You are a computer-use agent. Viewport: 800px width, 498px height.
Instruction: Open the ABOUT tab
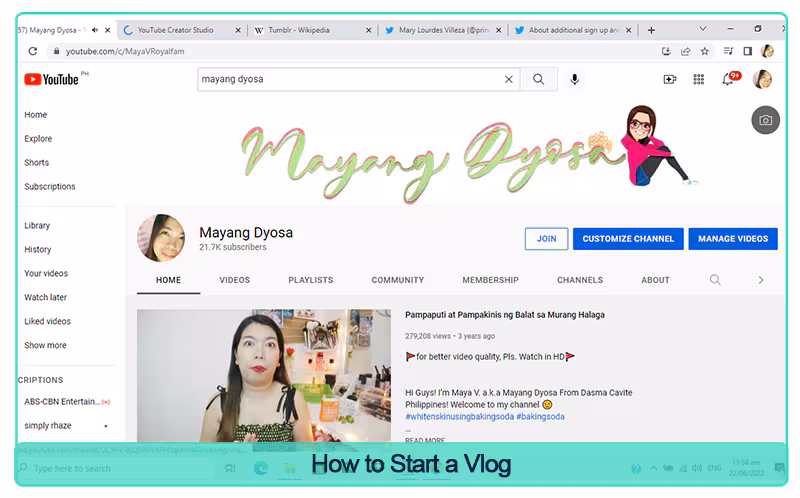pyautogui.click(x=656, y=280)
